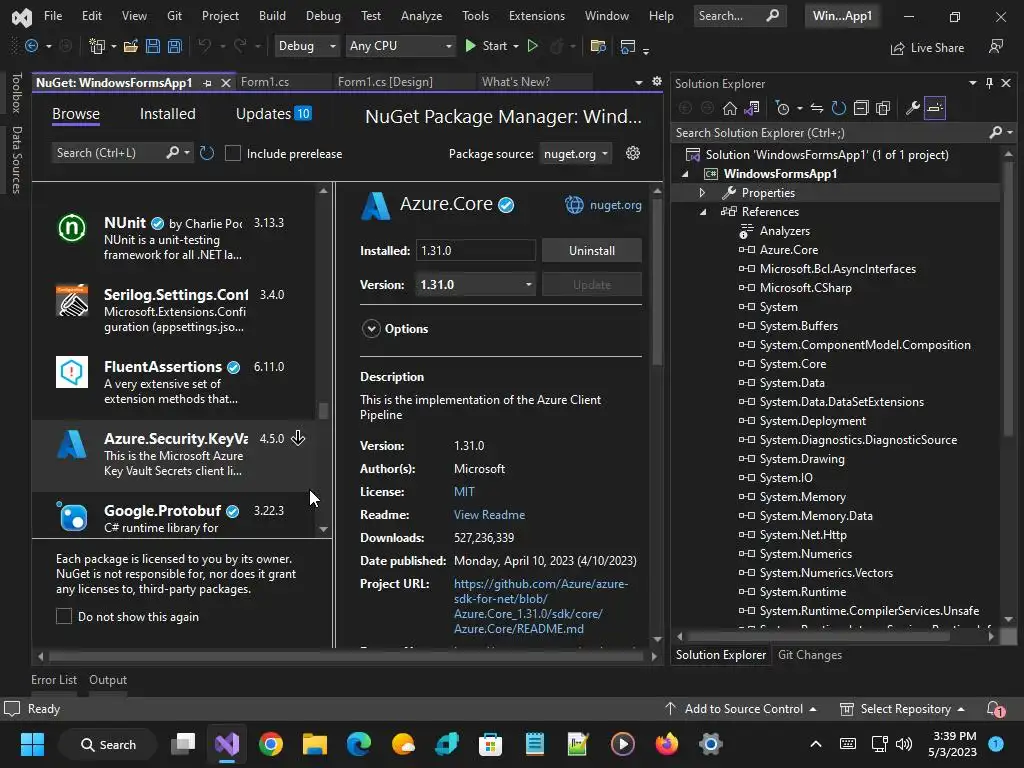
Task: Click the Navigate Backward toolbar icon
Action: click(31, 46)
